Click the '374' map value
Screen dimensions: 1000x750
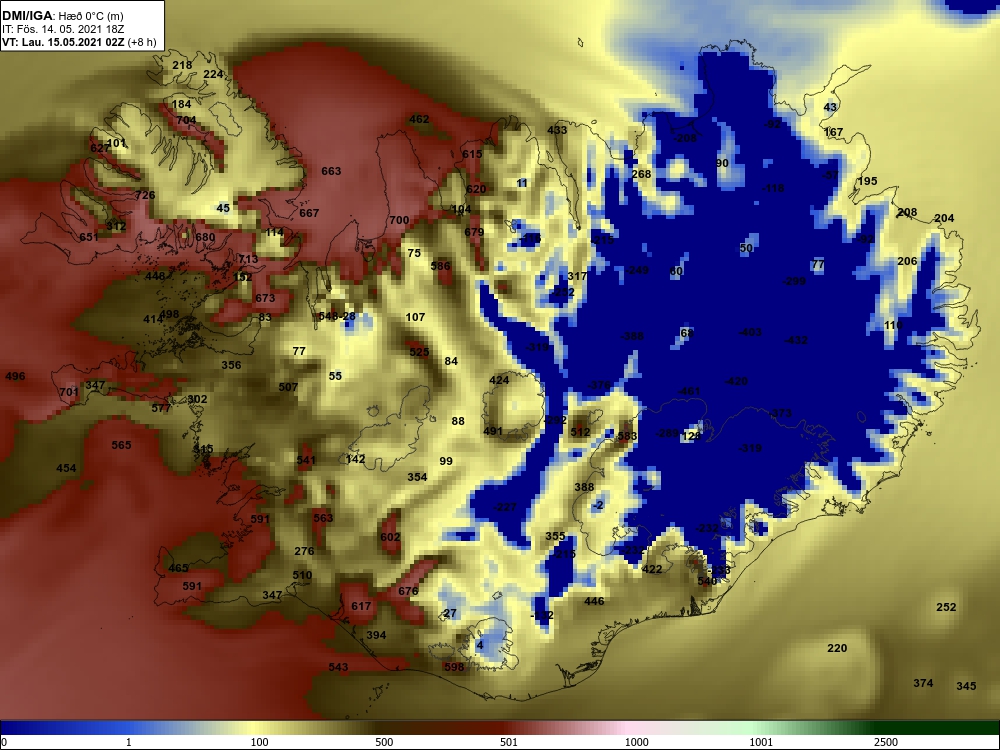(x=923, y=683)
